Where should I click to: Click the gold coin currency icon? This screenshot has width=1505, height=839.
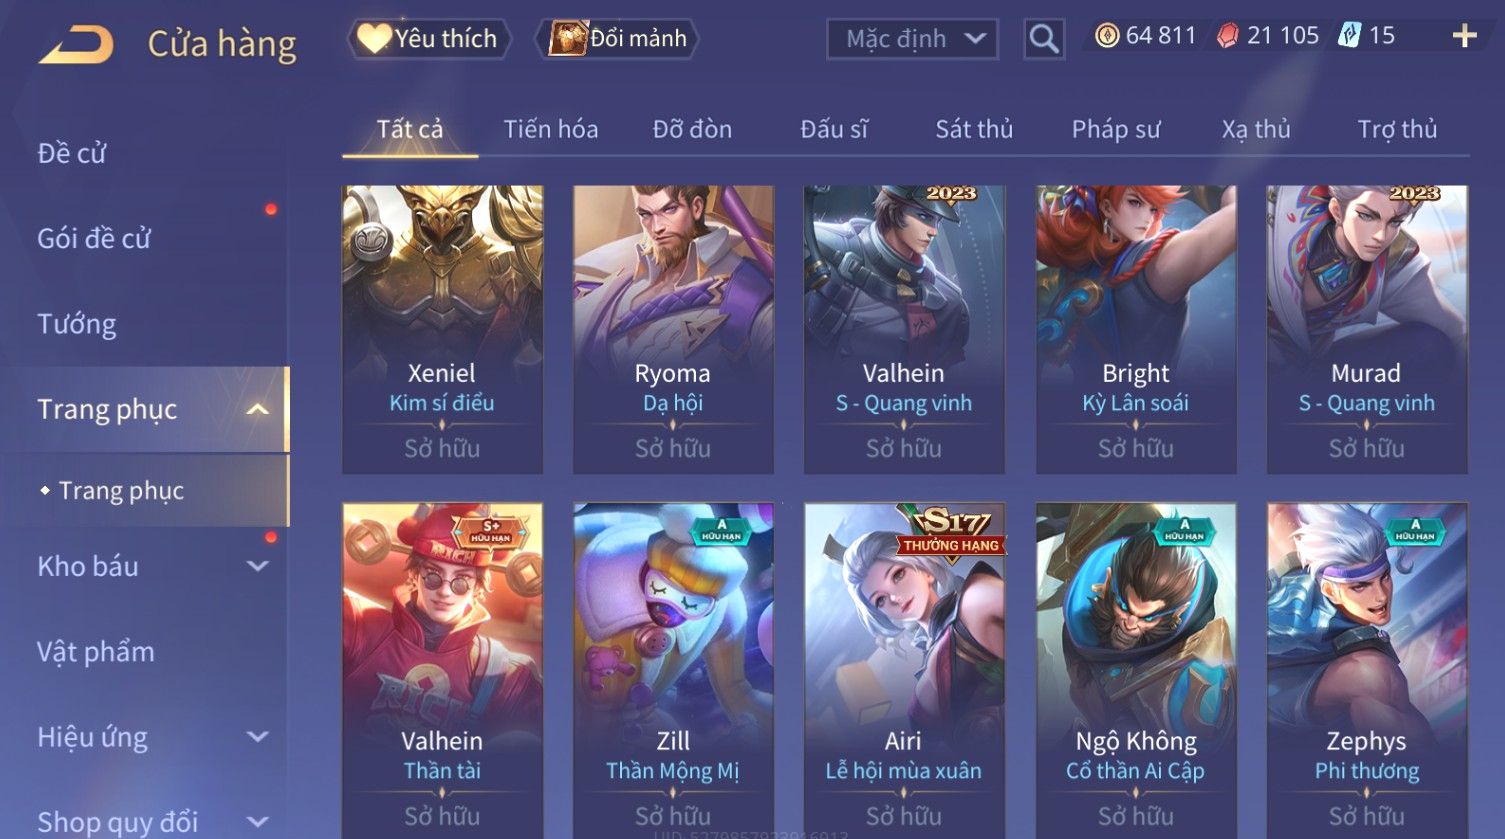click(x=1107, y=36)
